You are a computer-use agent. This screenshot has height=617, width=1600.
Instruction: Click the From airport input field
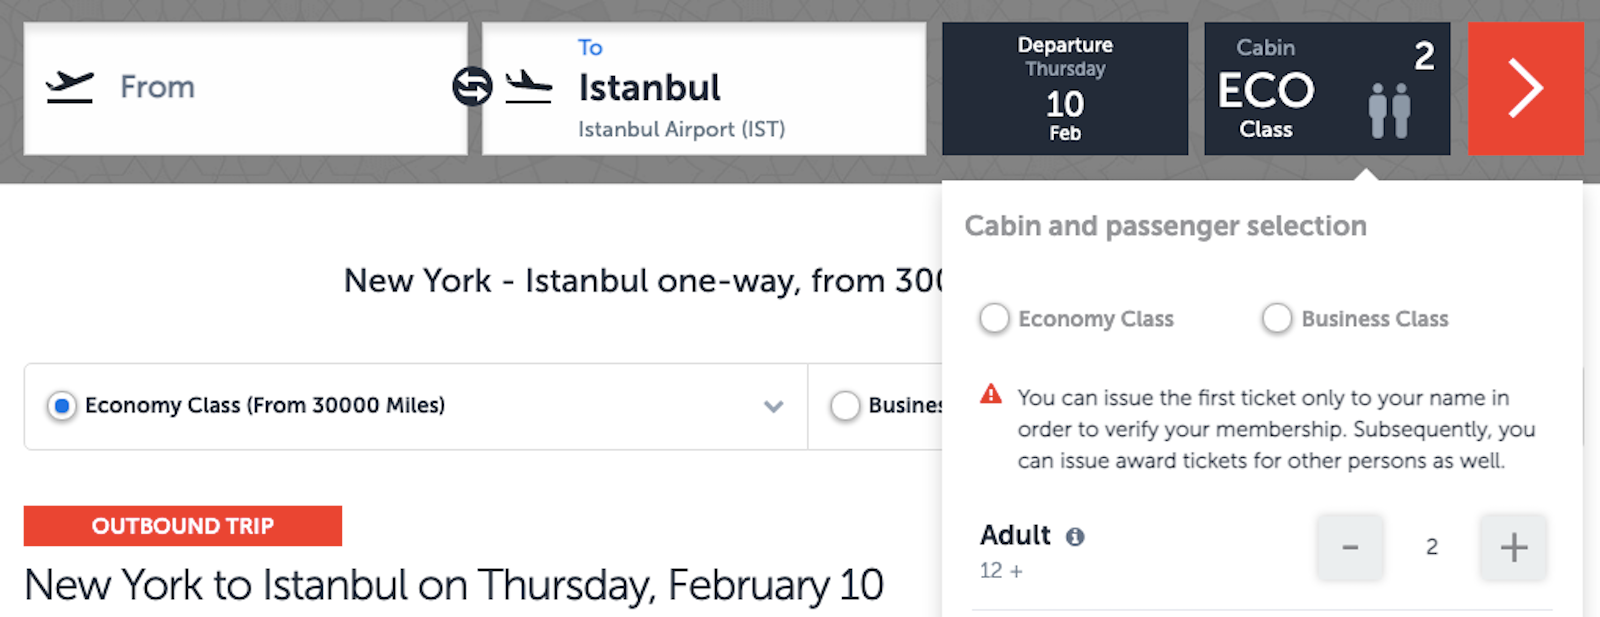(x=245, y=88)
